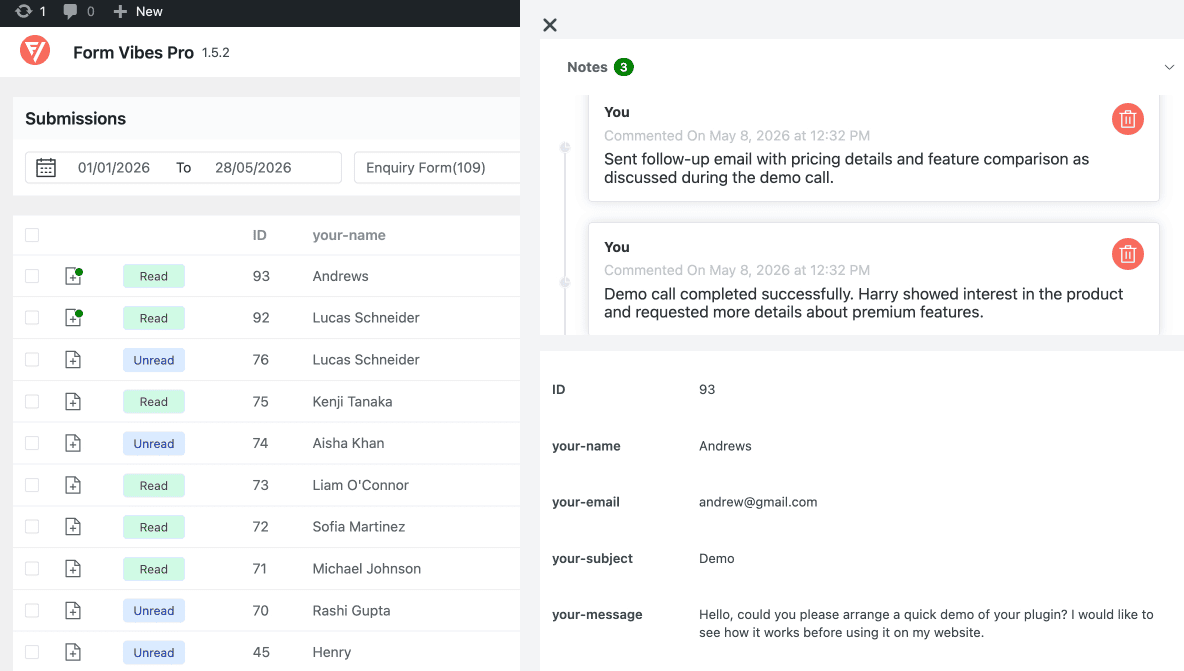Image resolution: width=1184 pixels, height=671 pixels.
Task: Open notes icon for Liam O'Connor
Action: [x=73, y=485]
